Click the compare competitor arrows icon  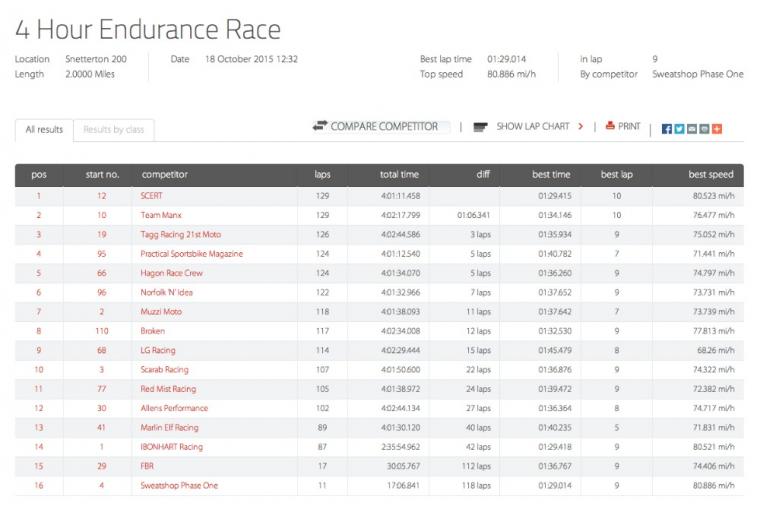[x=320, y=127]
